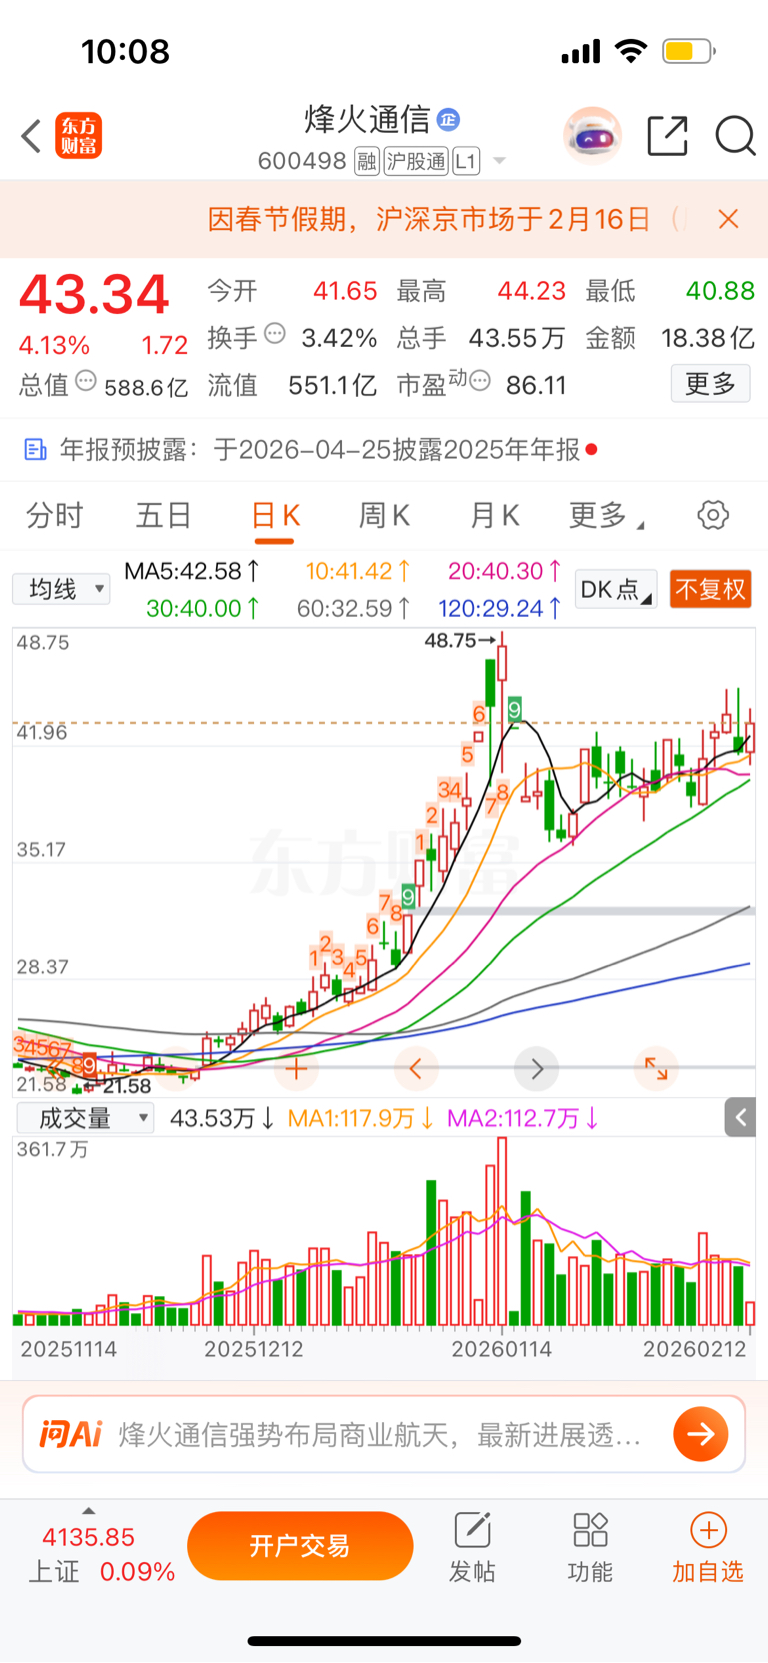
Task: Tap the 120:29.24 moving average value
Action: (x=500, y=608)
